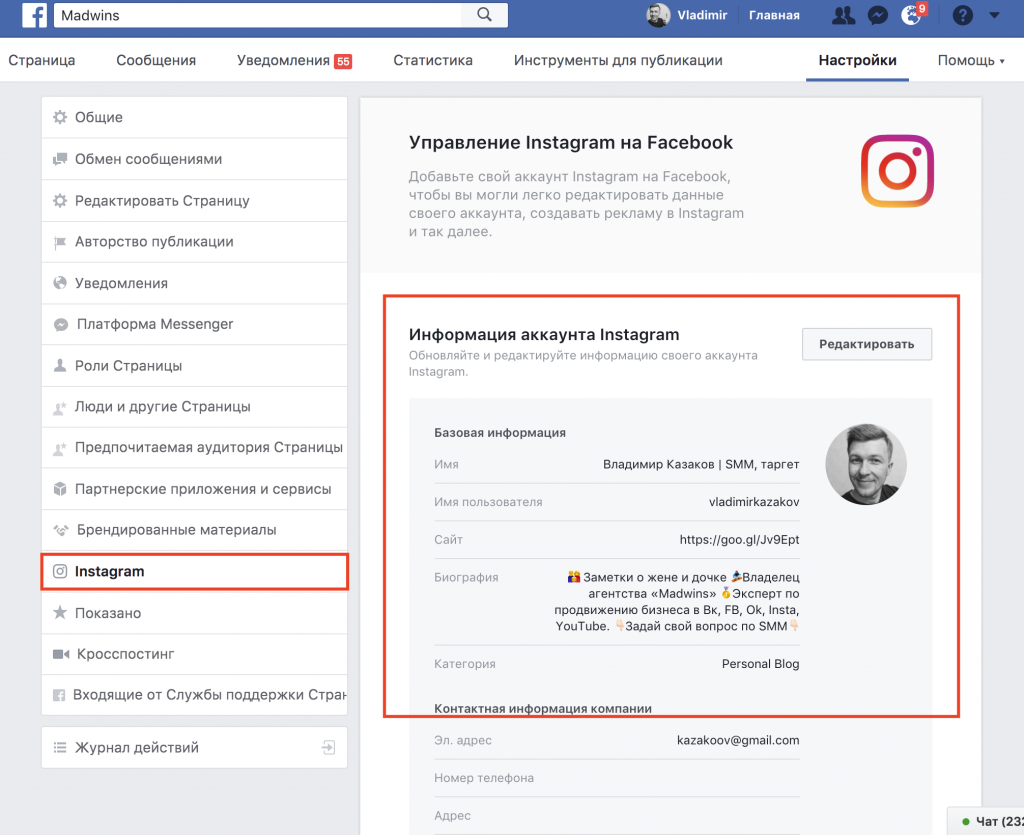Open Общие settings section
The image size is (1024, 835).
point(195,118)
